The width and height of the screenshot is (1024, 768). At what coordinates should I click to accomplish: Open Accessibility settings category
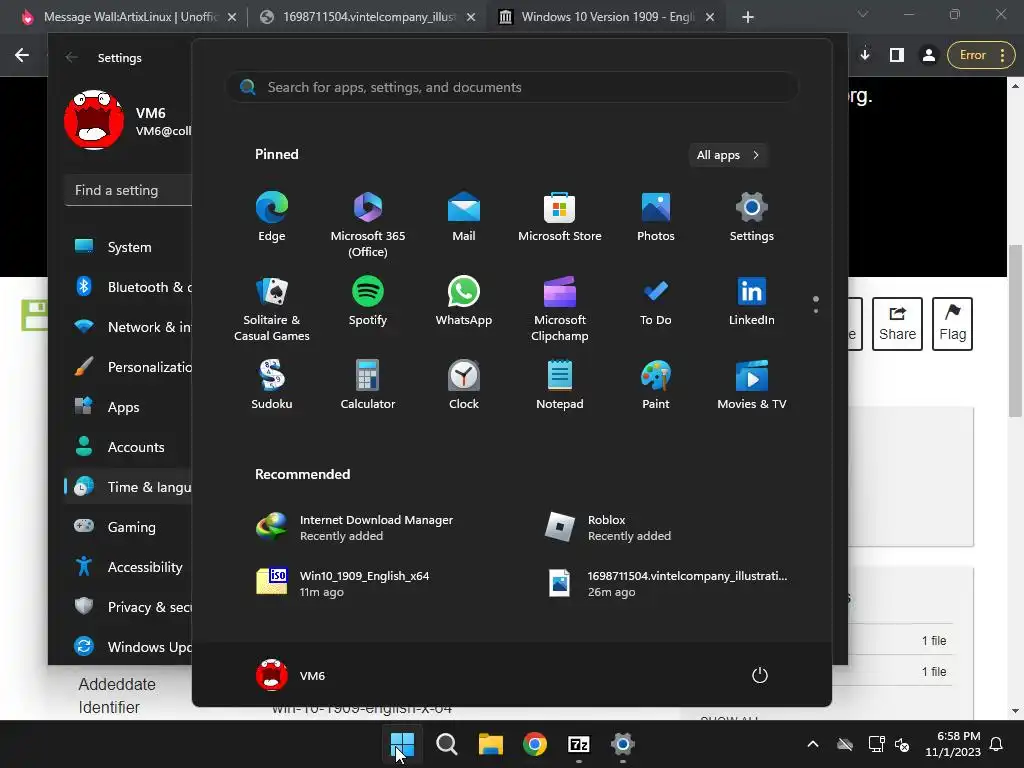point(129,567)
